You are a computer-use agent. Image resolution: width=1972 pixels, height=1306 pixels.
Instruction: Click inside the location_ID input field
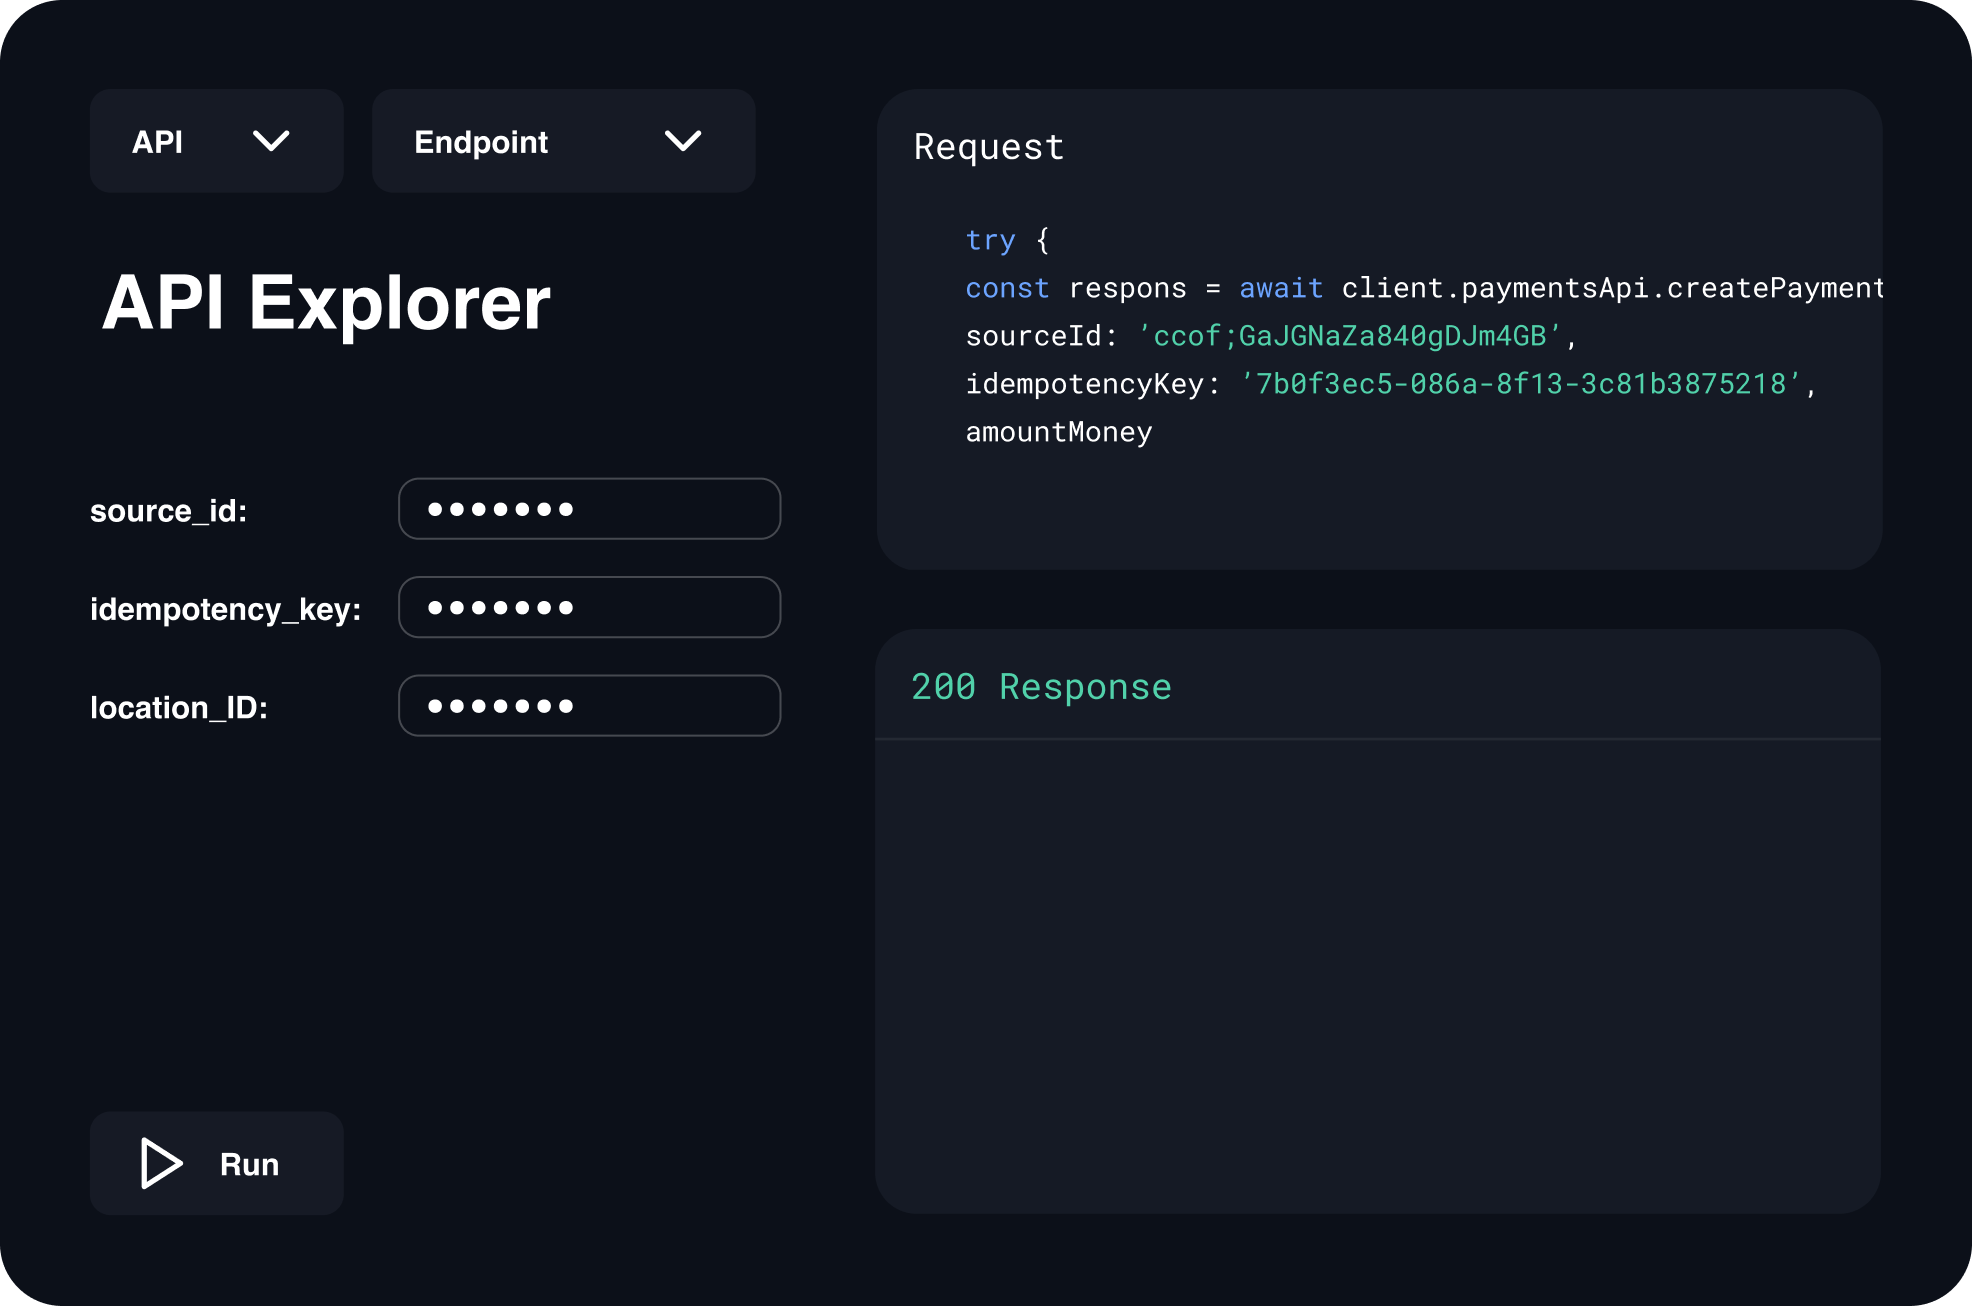[x=589, y=705]
